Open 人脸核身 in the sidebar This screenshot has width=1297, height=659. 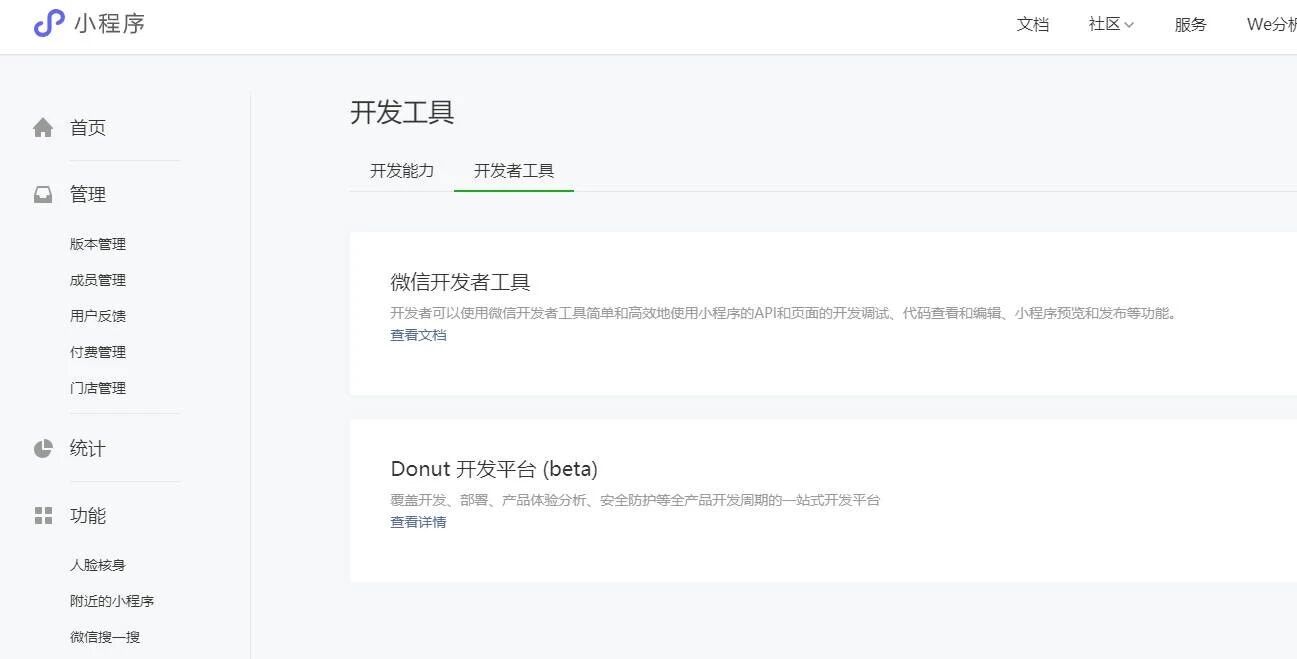pyautogui.click(x=98, y=565)
